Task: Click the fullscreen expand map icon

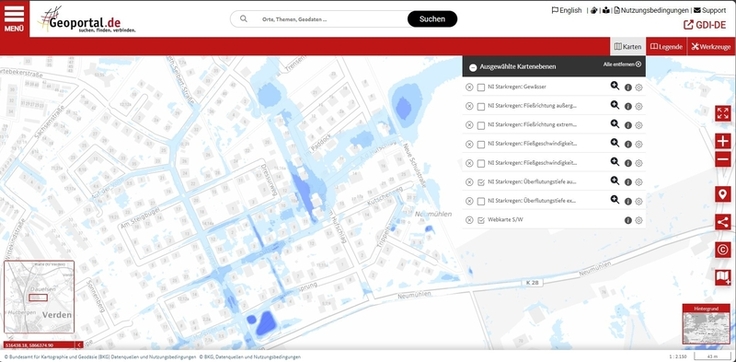Action: (x=723, y=113)
